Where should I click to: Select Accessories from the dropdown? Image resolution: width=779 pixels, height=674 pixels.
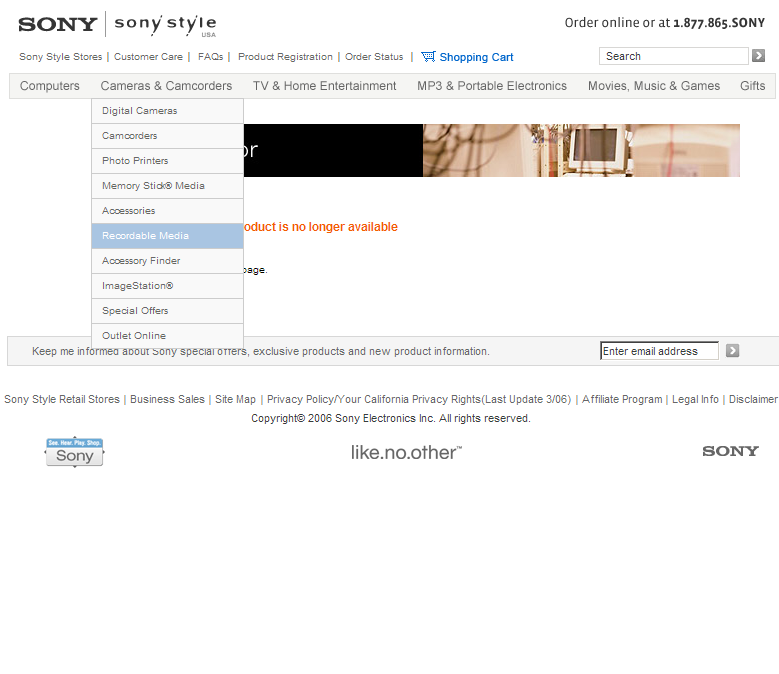(167, 211)
